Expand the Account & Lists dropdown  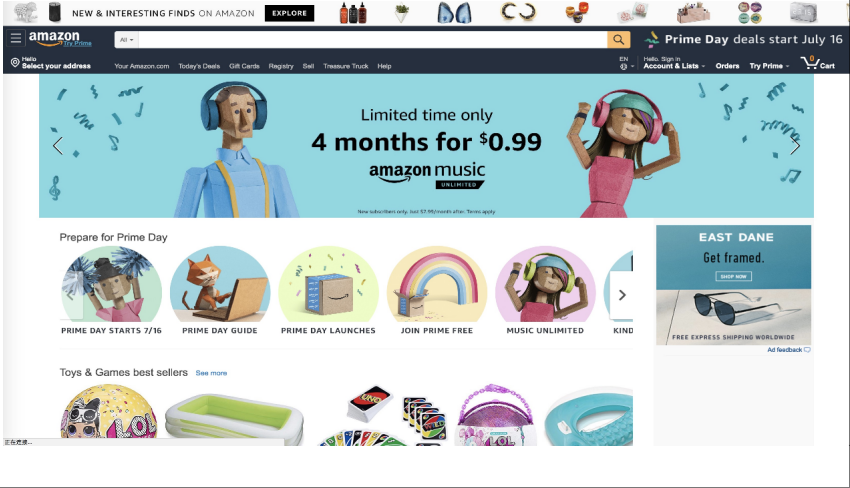click(x=674, y=66)
